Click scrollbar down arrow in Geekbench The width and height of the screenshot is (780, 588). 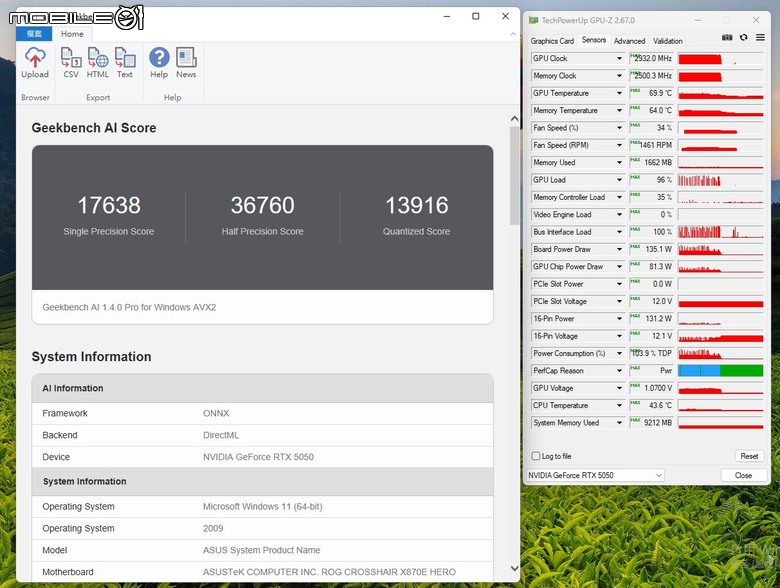(x=514, y=568)
